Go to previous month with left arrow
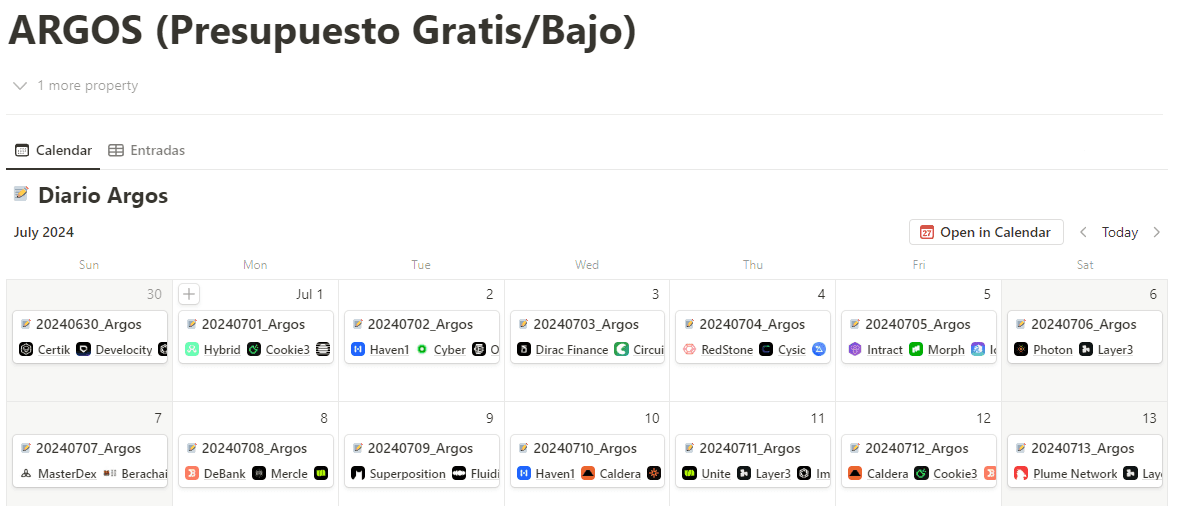 point(1084,232)
